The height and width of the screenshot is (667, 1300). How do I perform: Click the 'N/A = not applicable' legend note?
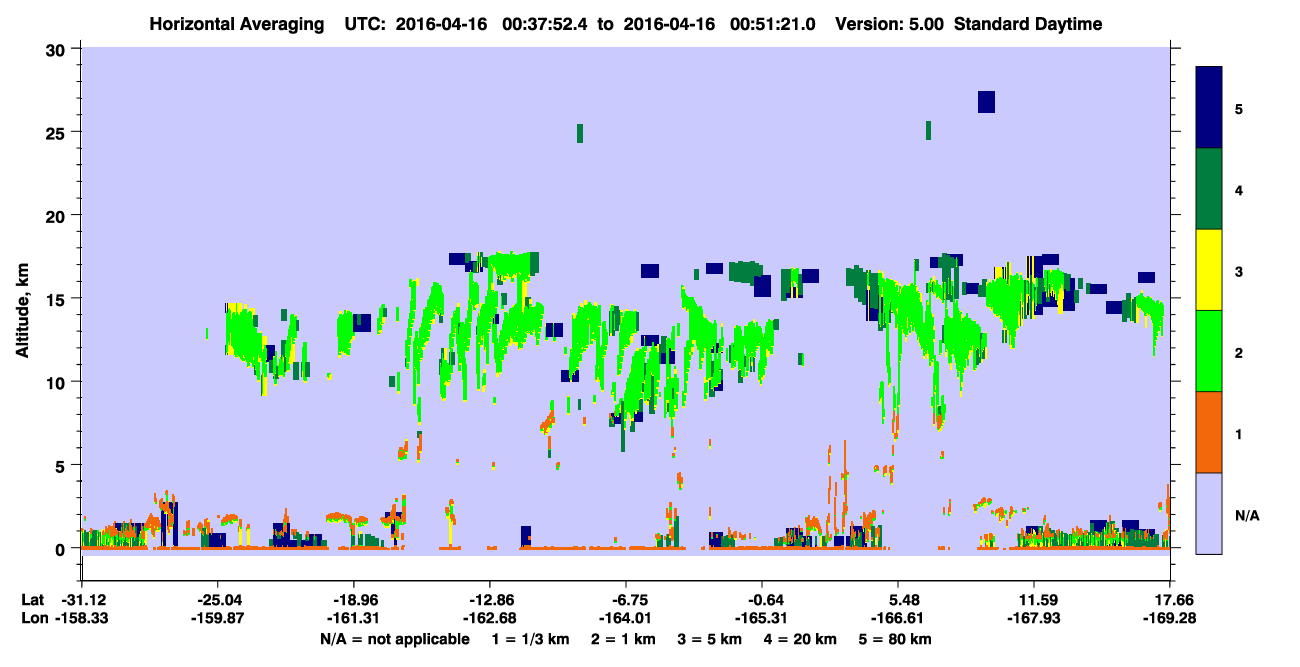[x=394, y=639]
